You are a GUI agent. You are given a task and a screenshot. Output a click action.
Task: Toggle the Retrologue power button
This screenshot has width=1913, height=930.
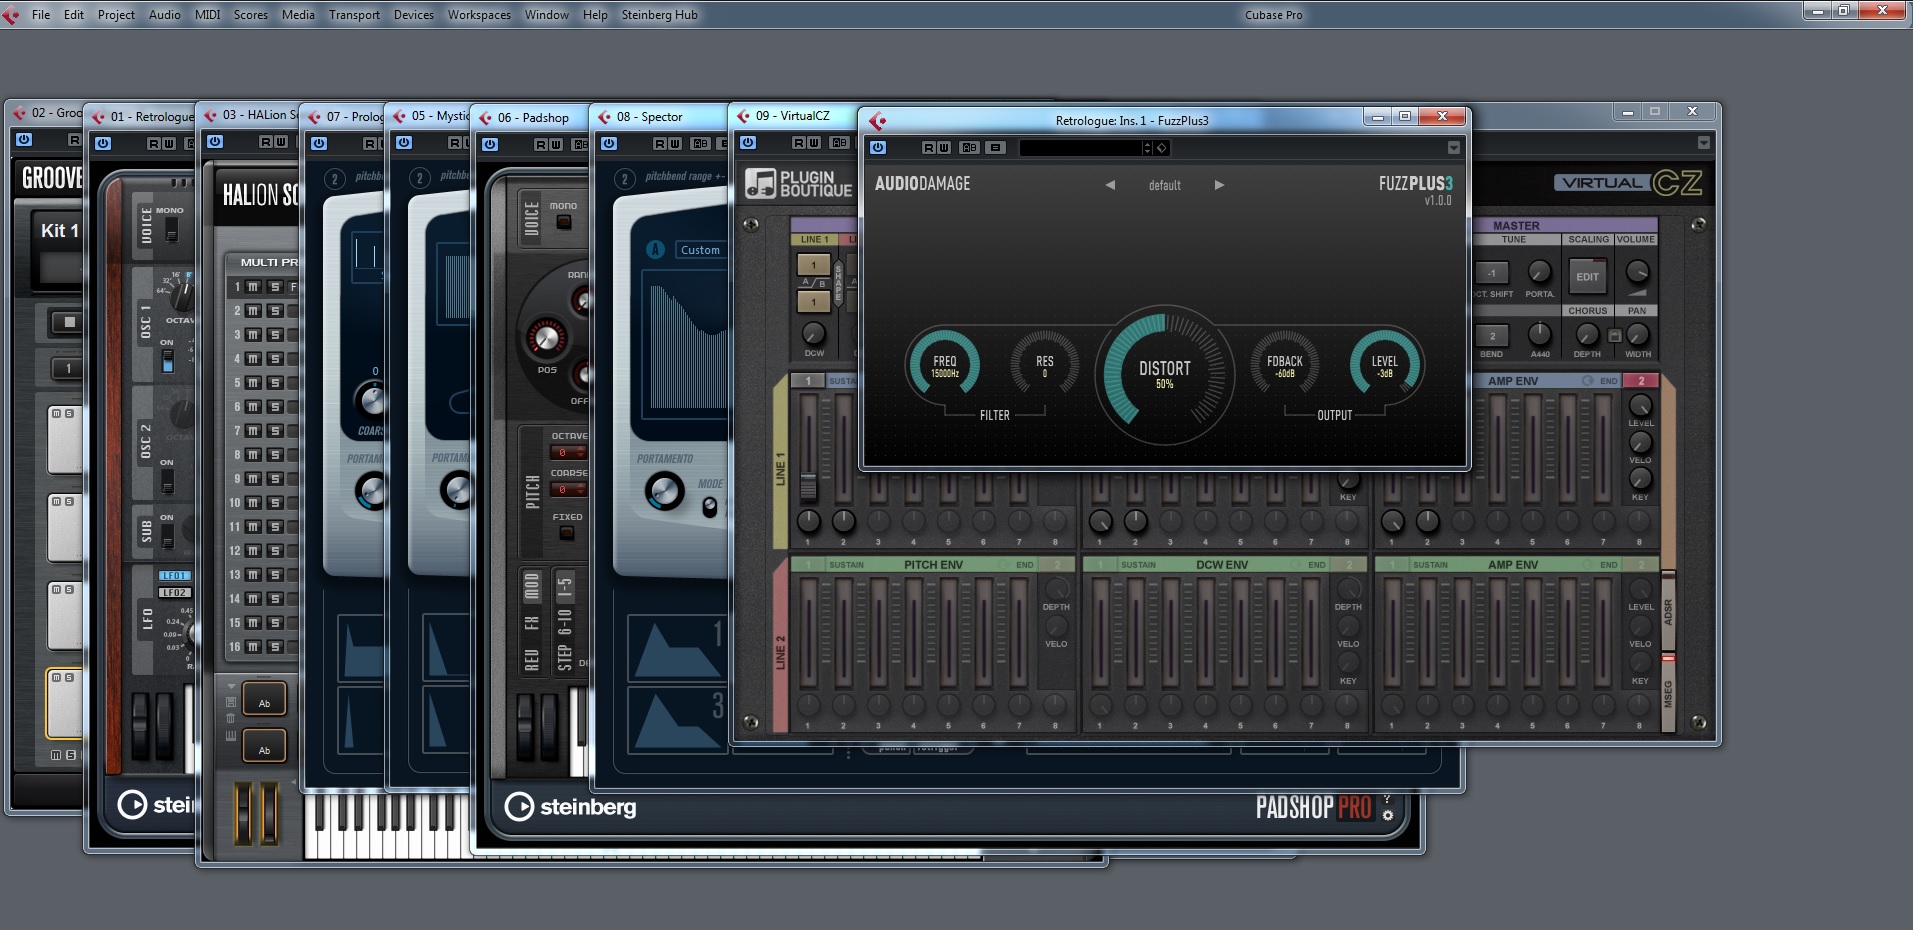103,143
